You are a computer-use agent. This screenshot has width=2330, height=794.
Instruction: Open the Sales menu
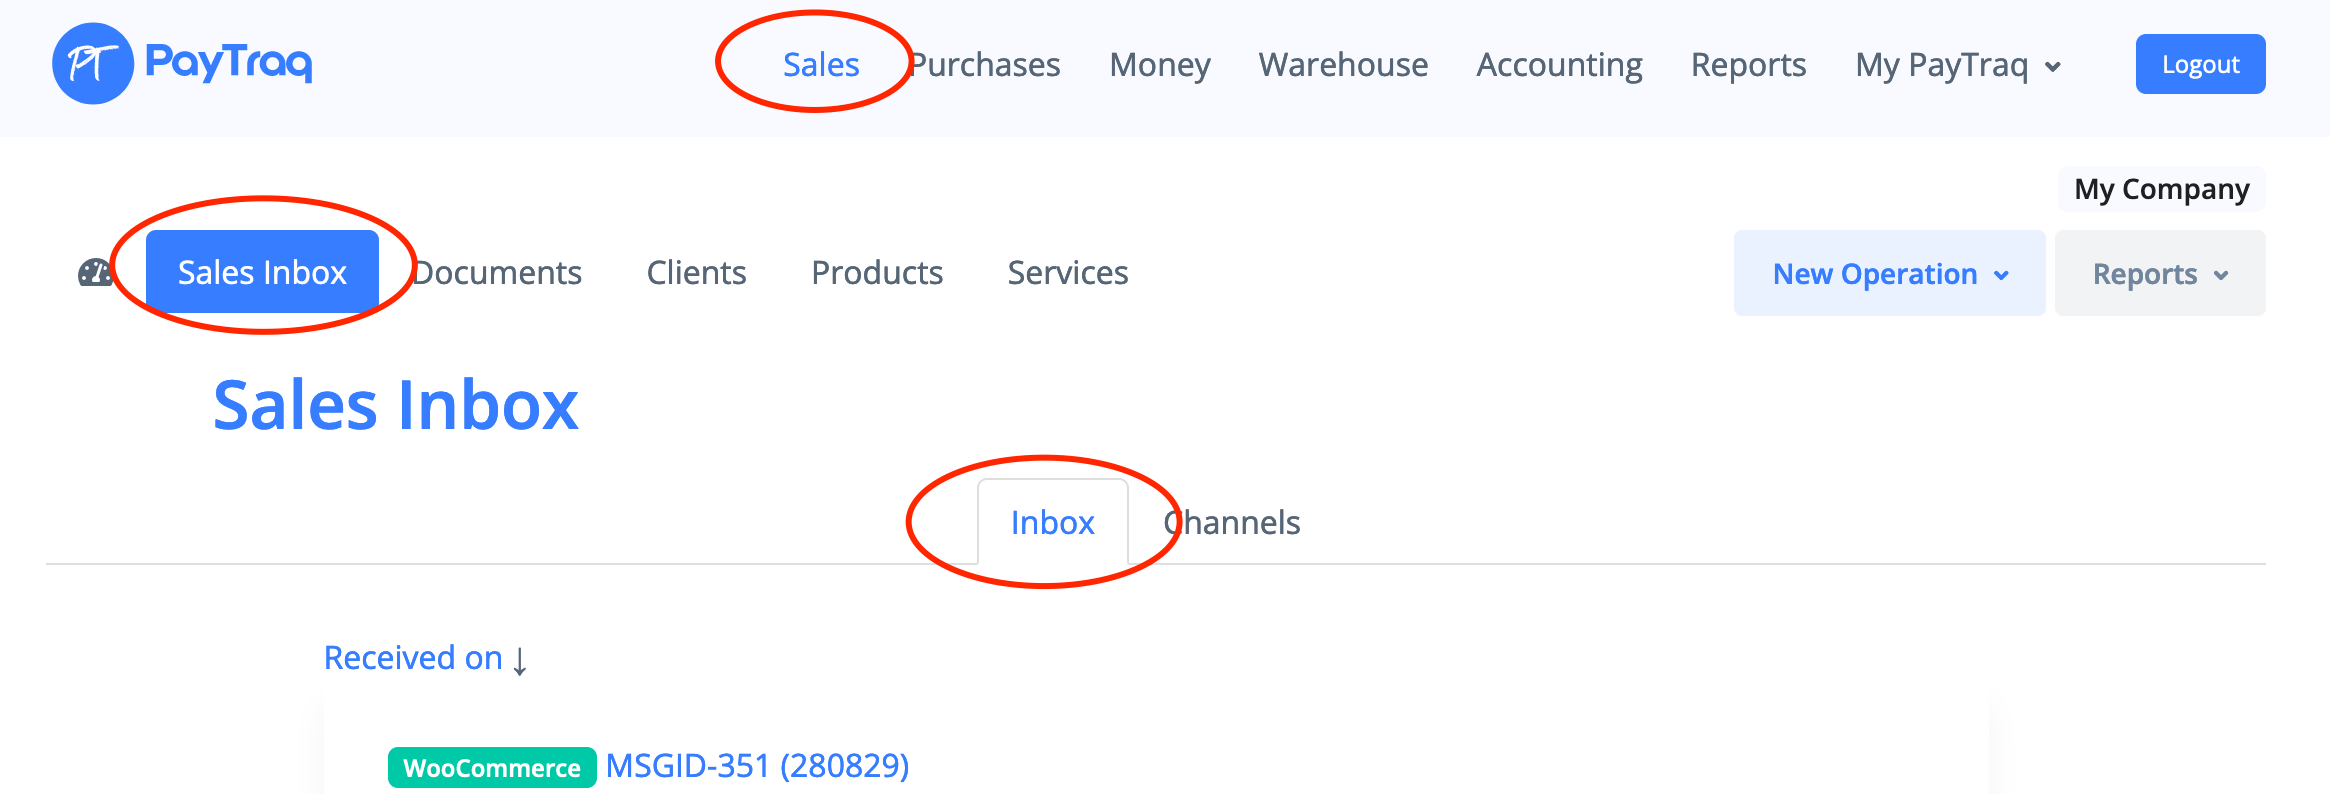820,65
